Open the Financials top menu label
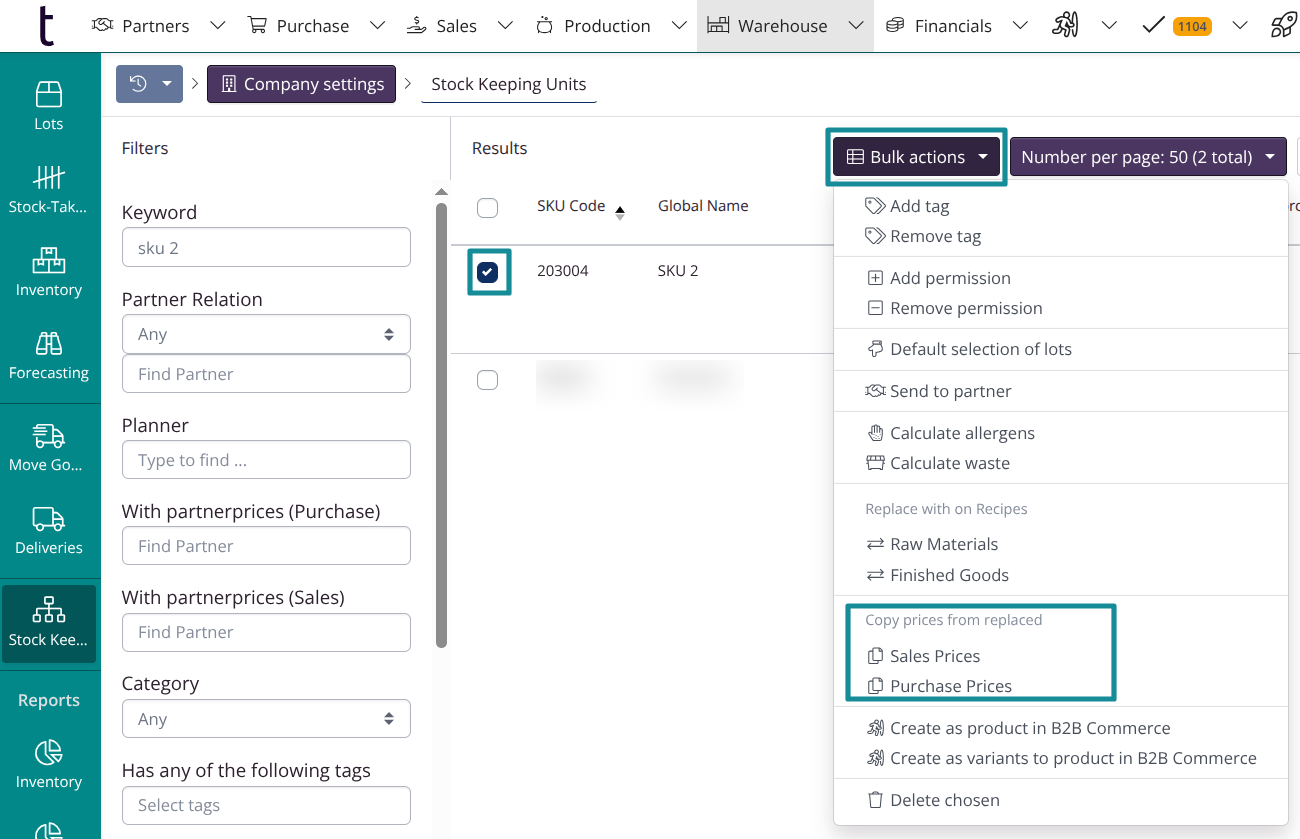1300x839 pixels. tap(953, 26)
